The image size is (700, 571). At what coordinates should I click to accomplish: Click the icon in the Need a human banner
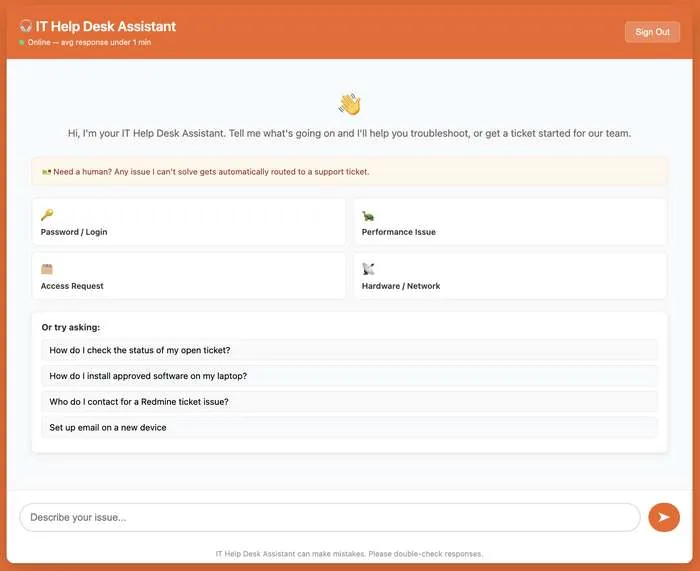click(x=46, y=172)
